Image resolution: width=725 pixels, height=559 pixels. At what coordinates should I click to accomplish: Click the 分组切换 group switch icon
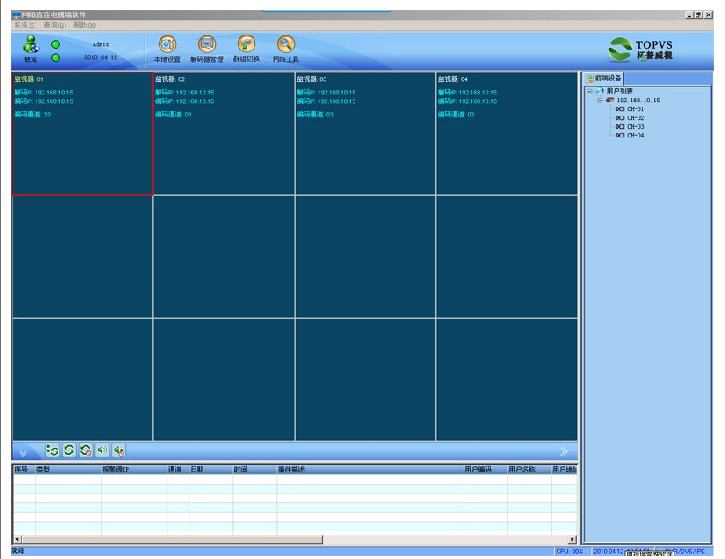click(x=246, y=44)
